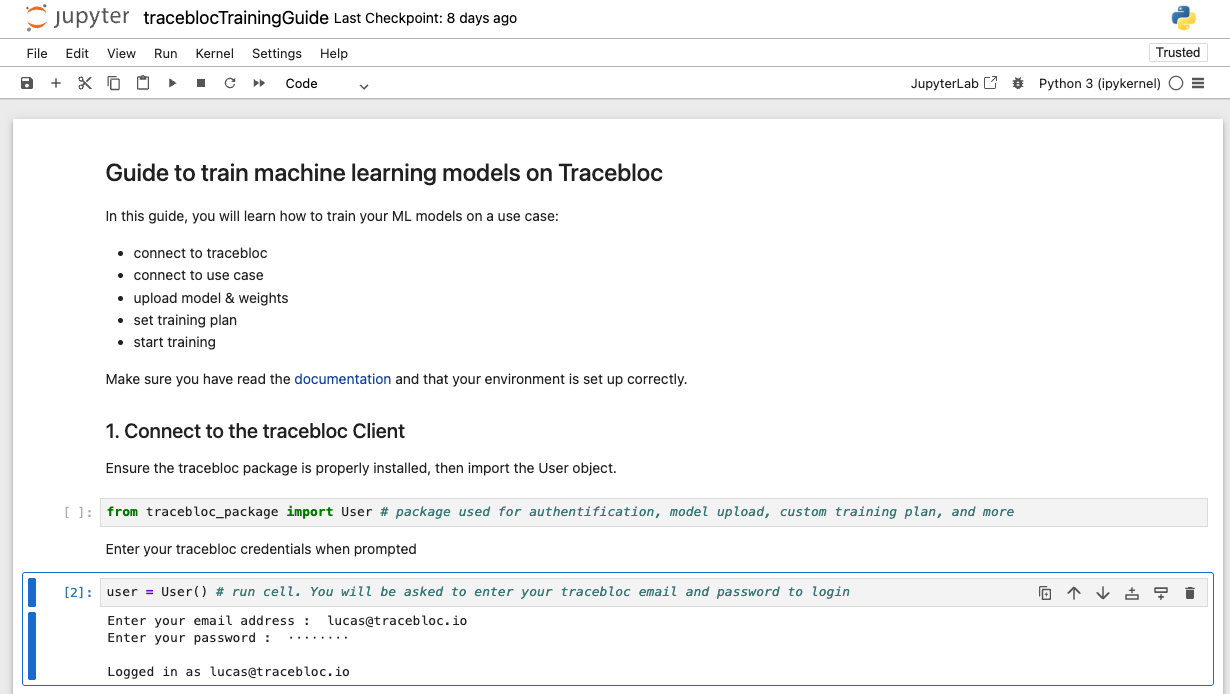This screenshot has height=694, width=1230.
Task: Open the Kernel menu
Action: tap(214, 53)
